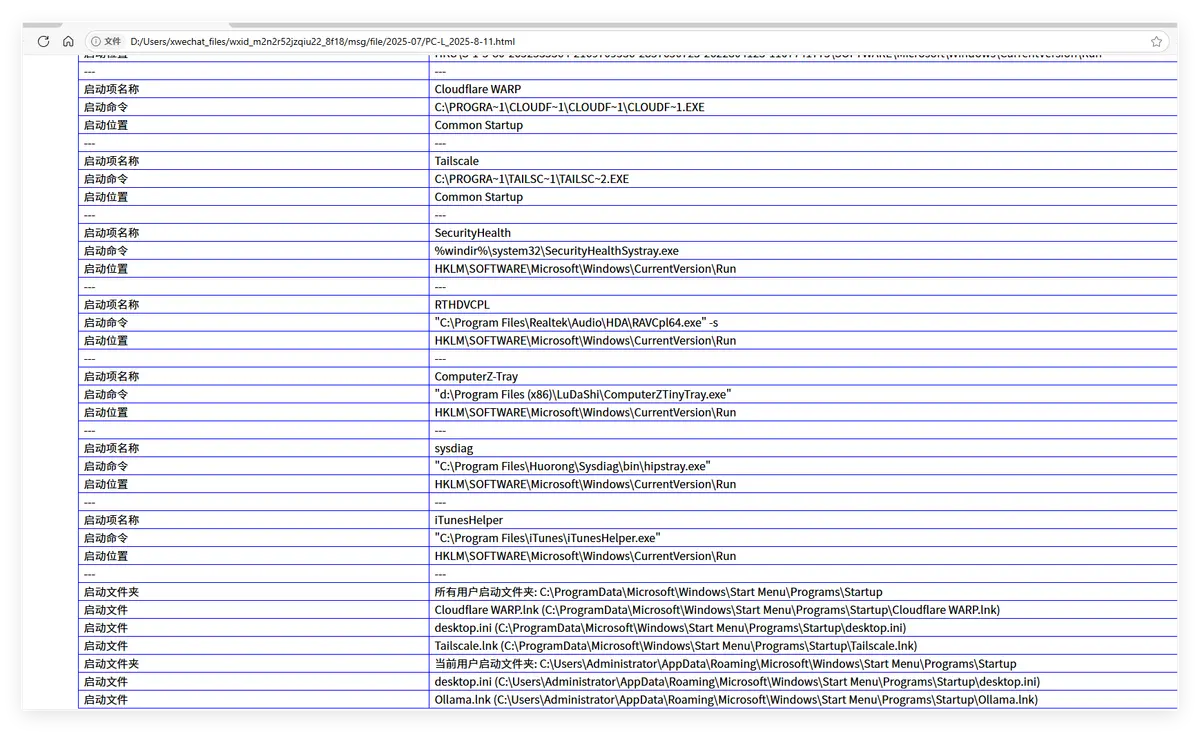Select the iTunesHelper.exe command path cell
Image resolution: width=1200 pixels, height=732 pixels.
point(803,539)
